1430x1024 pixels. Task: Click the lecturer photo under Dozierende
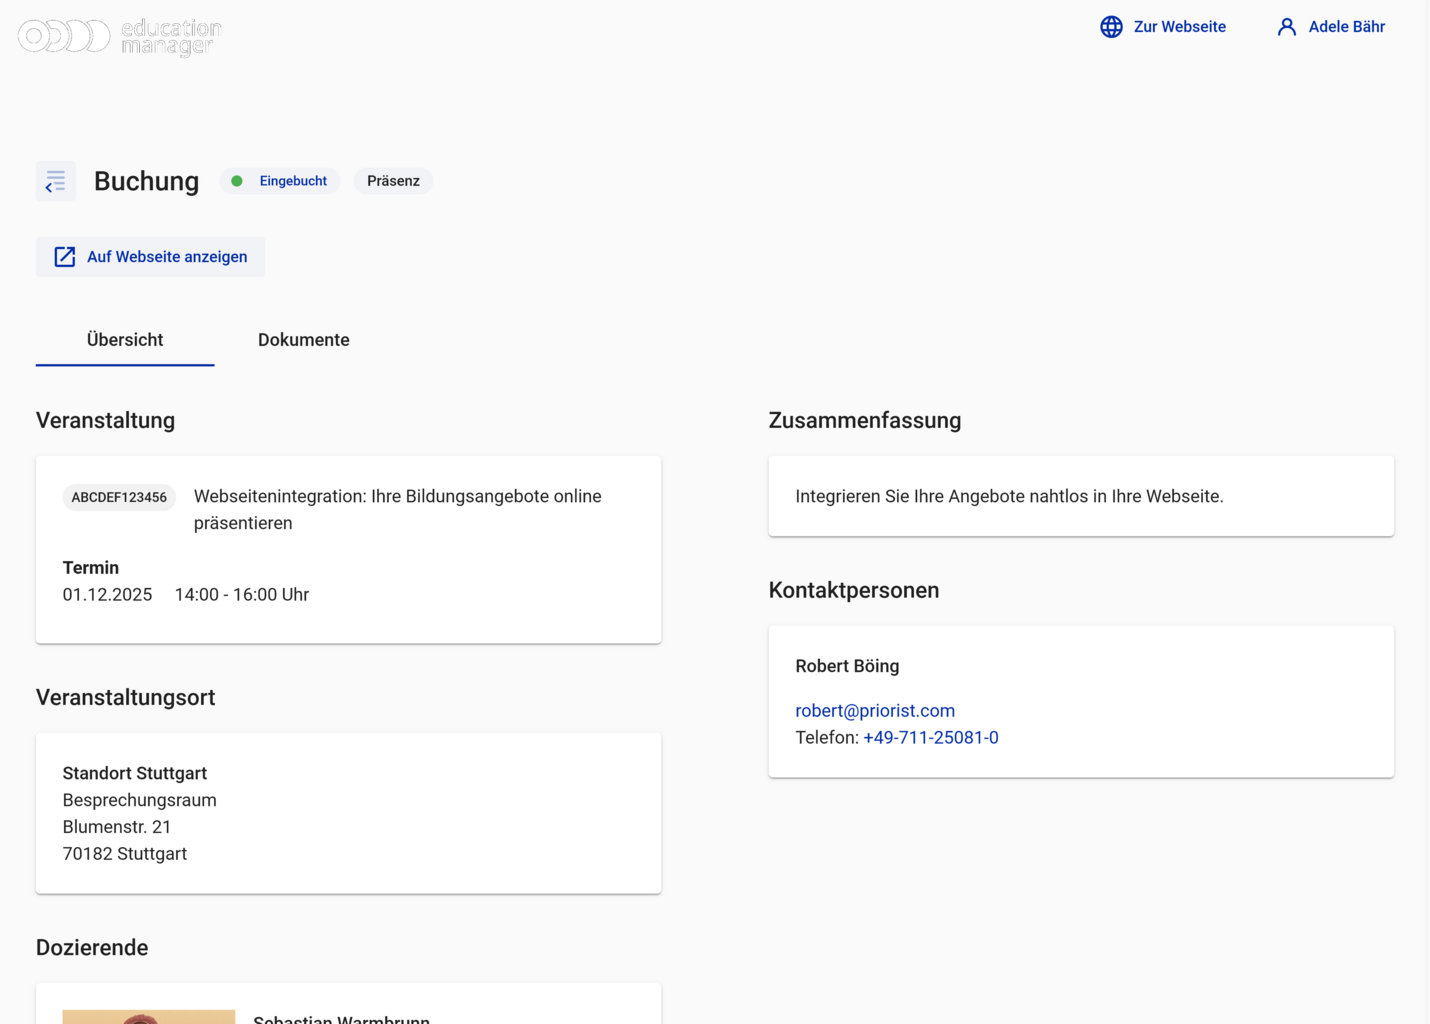point(149,1016)
